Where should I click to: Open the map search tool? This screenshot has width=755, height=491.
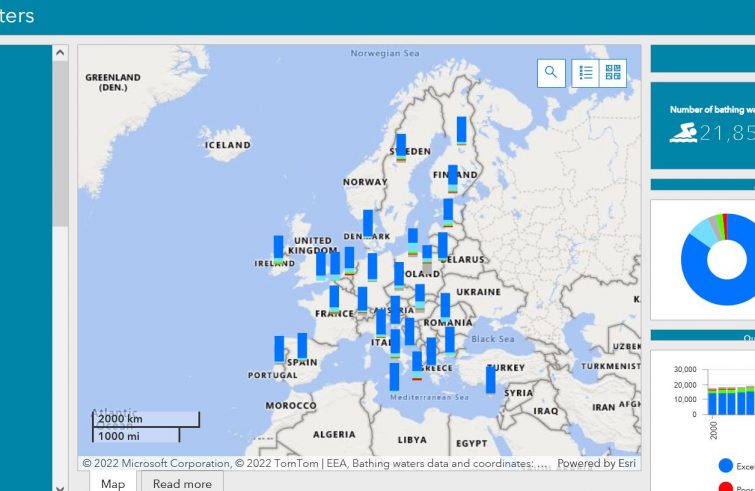551,73
